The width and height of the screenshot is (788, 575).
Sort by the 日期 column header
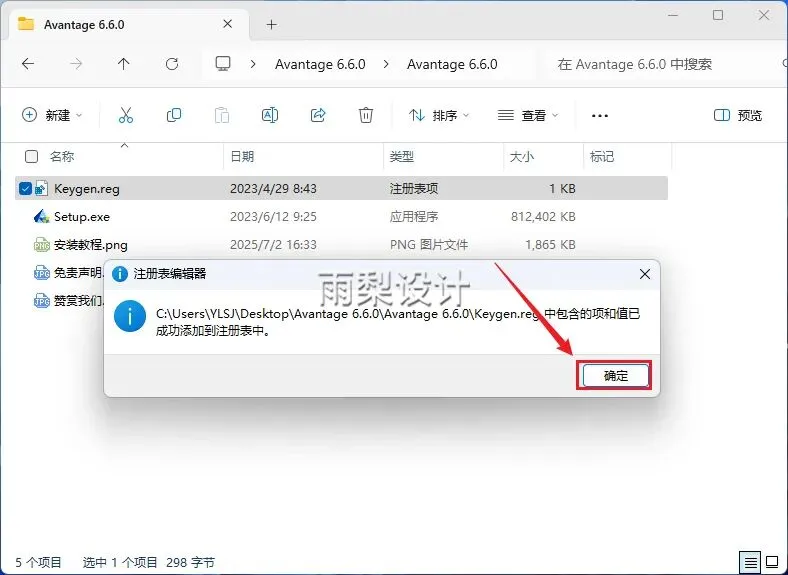pos(242,156)
